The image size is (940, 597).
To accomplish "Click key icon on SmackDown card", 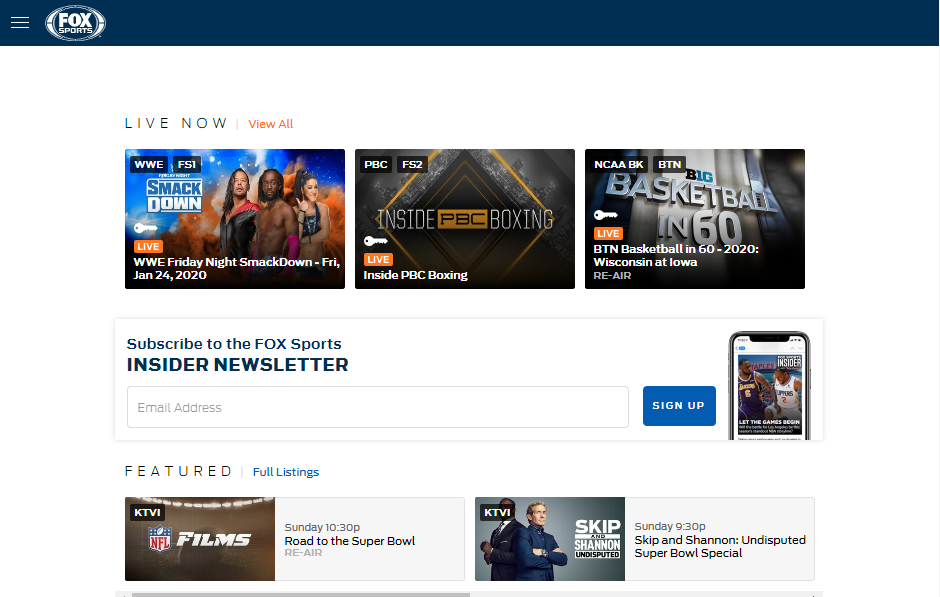I will pyautogui.click(x=145, y=228).
